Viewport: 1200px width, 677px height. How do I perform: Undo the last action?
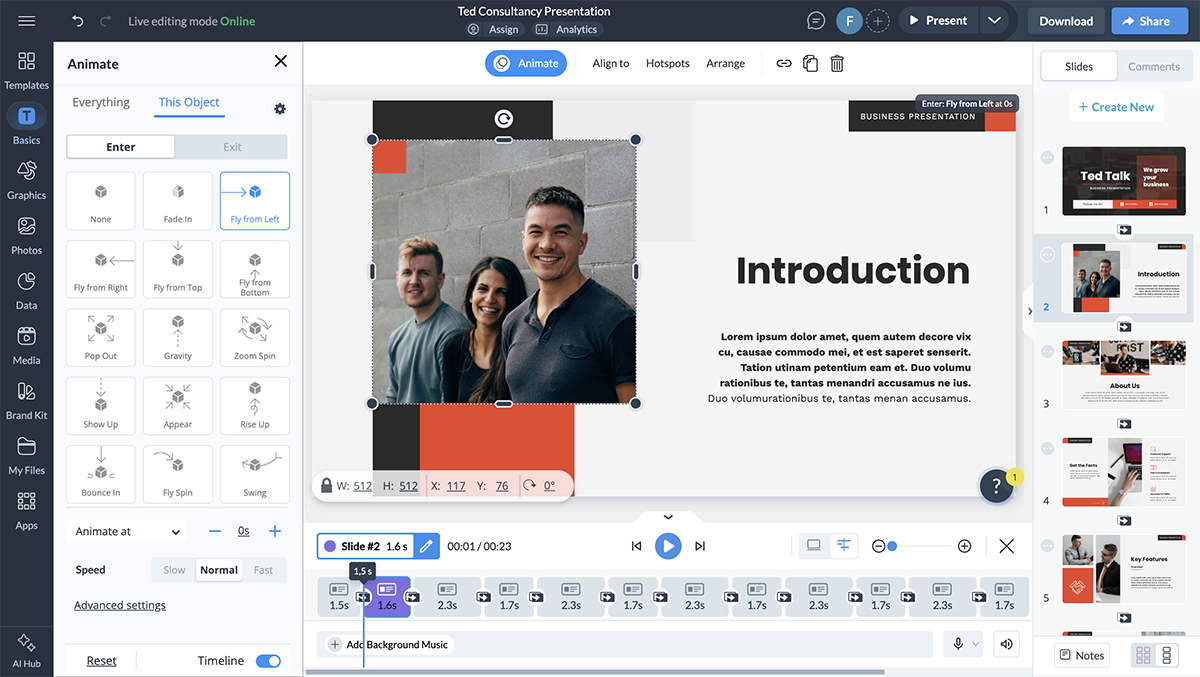tap(78, 21)
